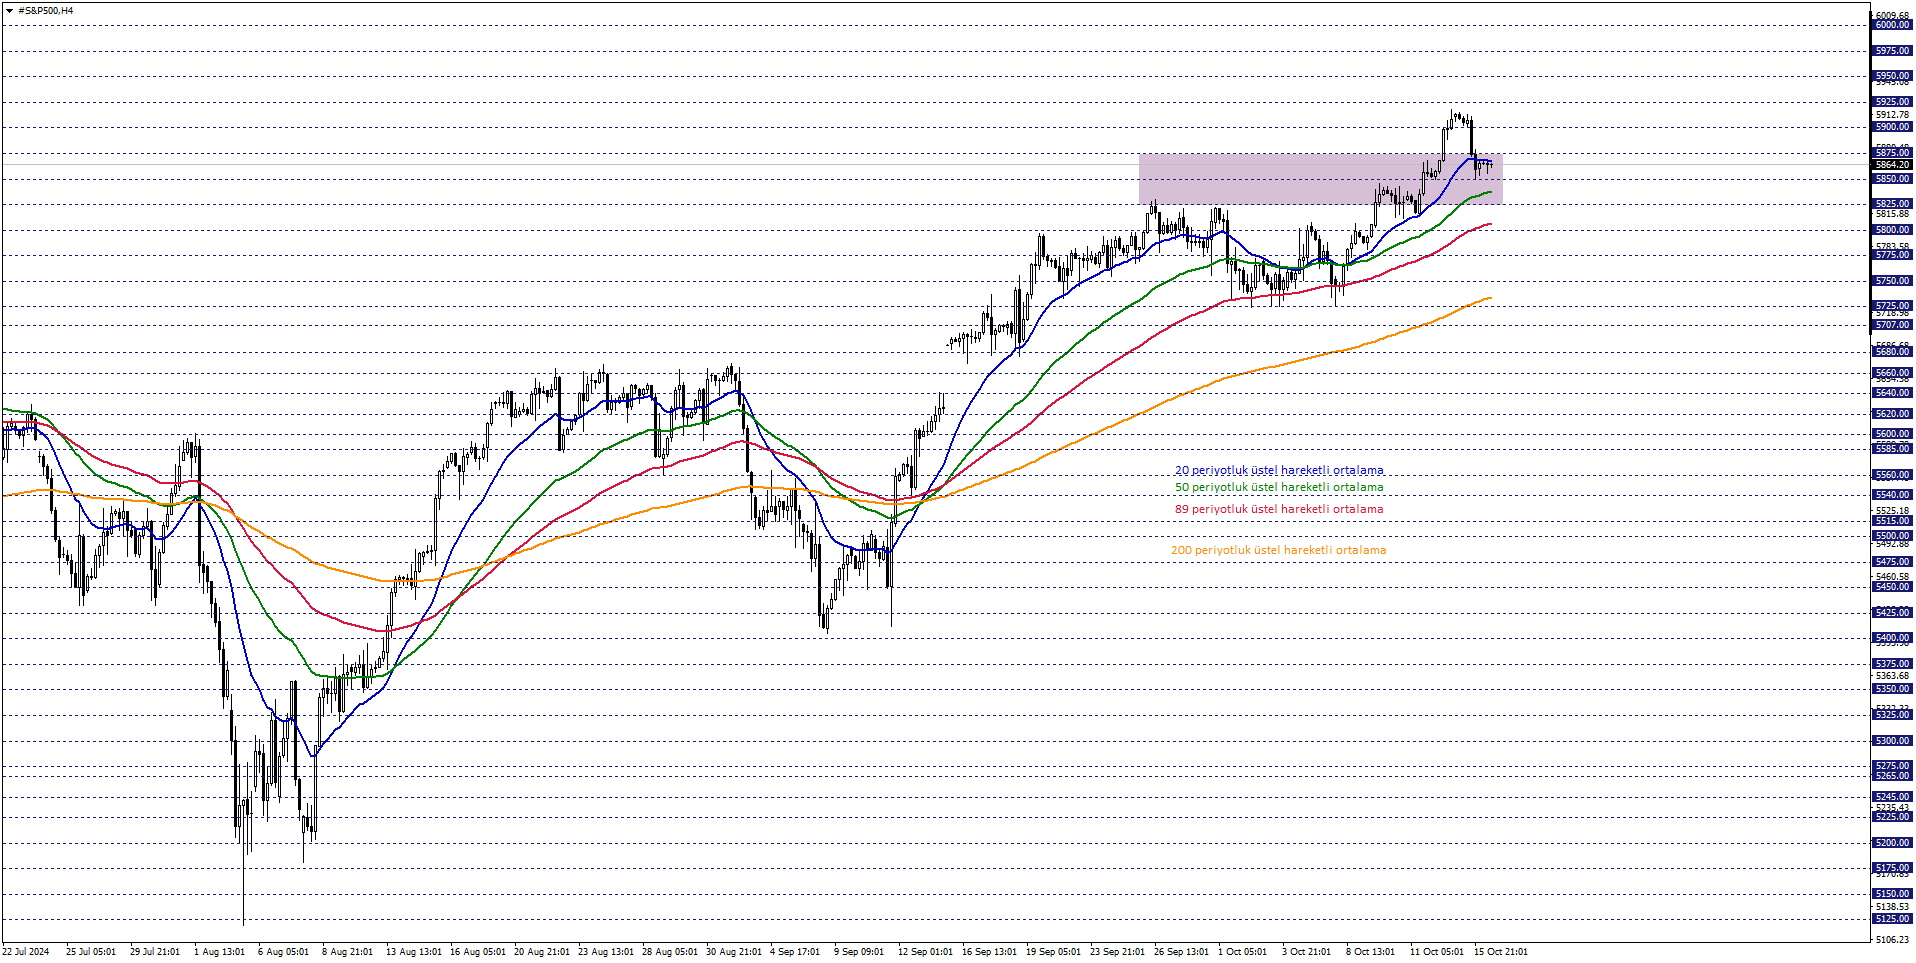Click the '26 Sep 13:01' time label

(x=1182, y=952)
